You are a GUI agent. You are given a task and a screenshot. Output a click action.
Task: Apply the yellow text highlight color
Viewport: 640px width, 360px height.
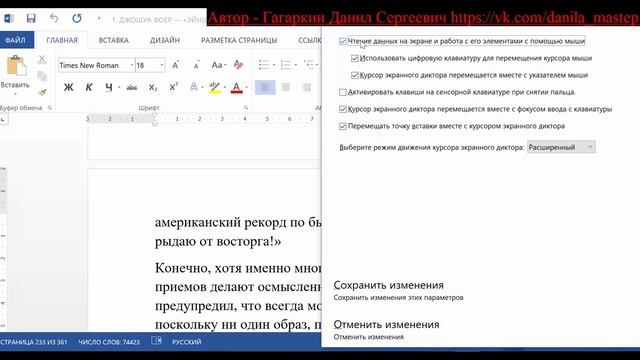point(215,87)
